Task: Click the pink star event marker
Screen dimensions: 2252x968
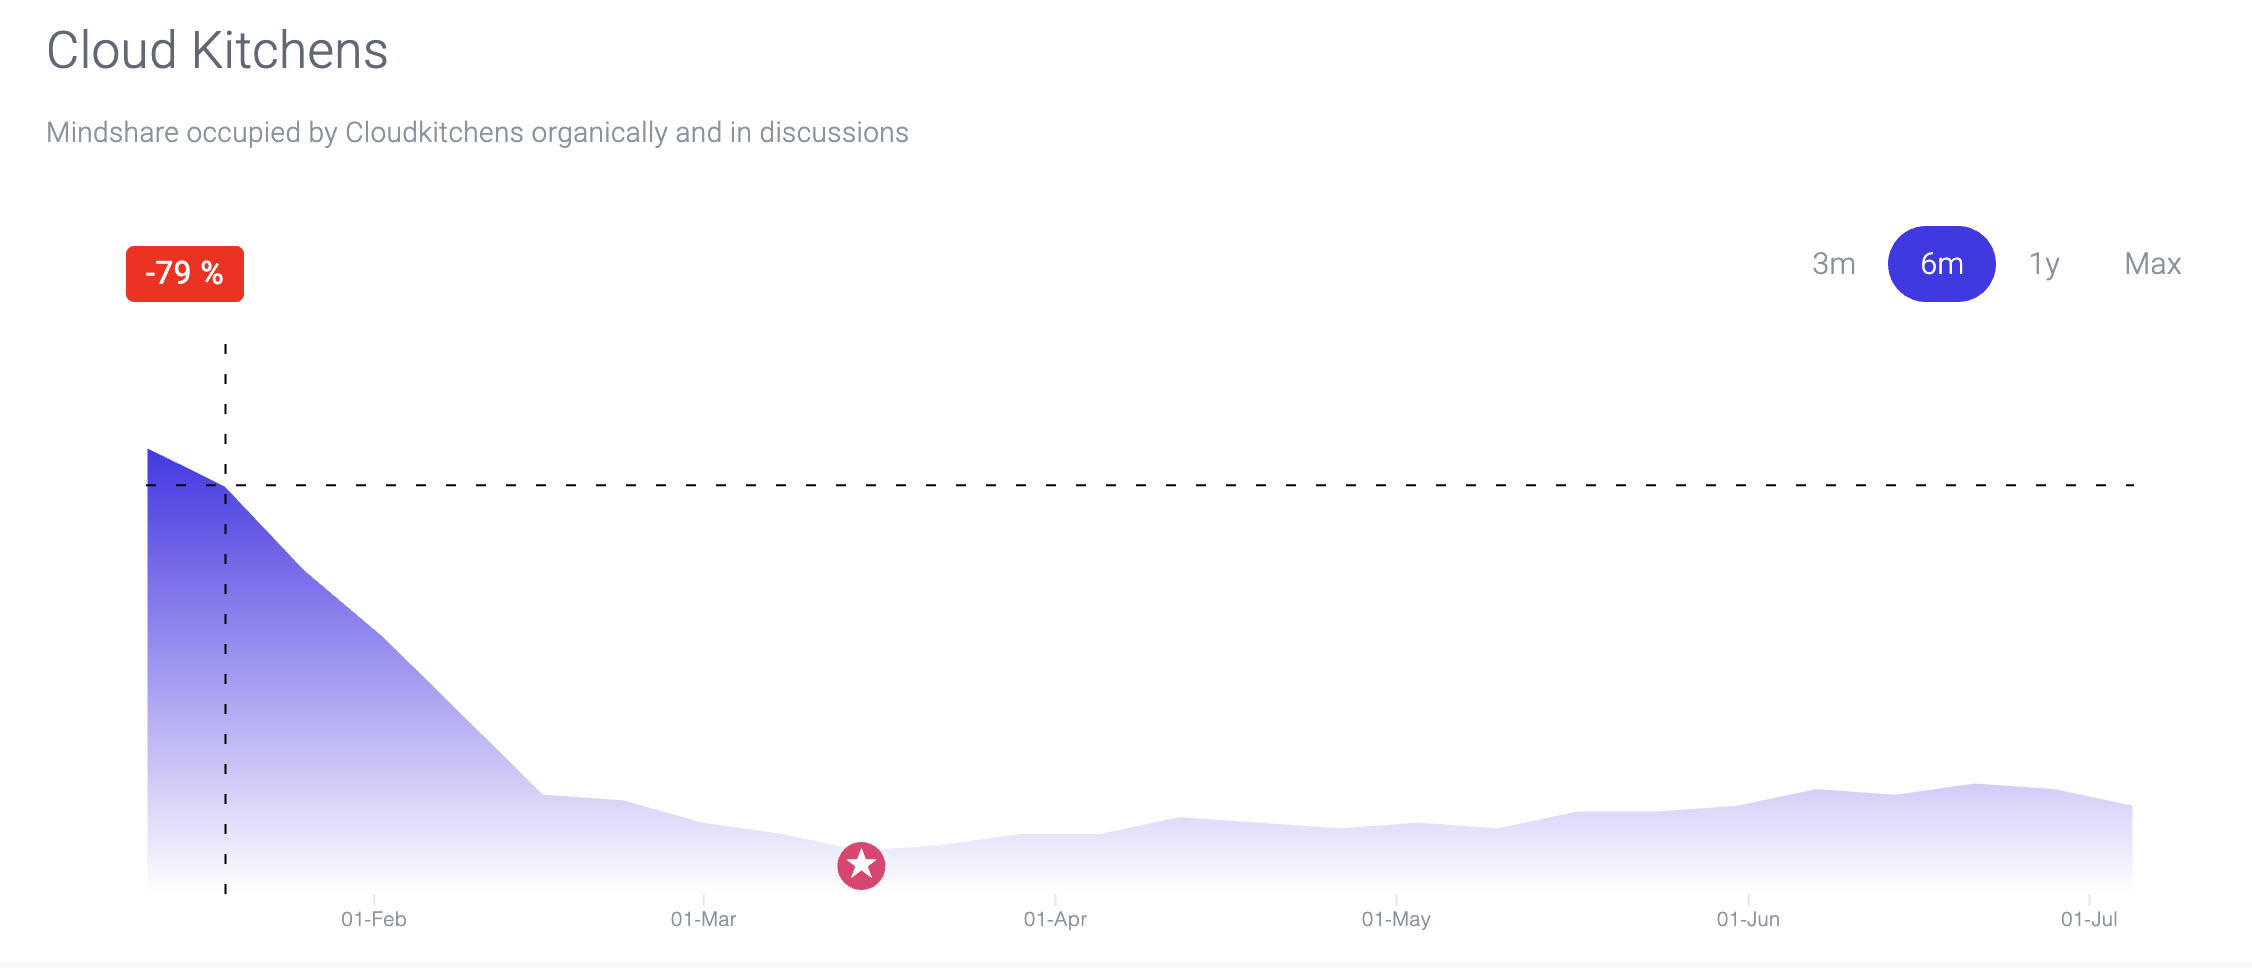Action: tap(861, 865)
